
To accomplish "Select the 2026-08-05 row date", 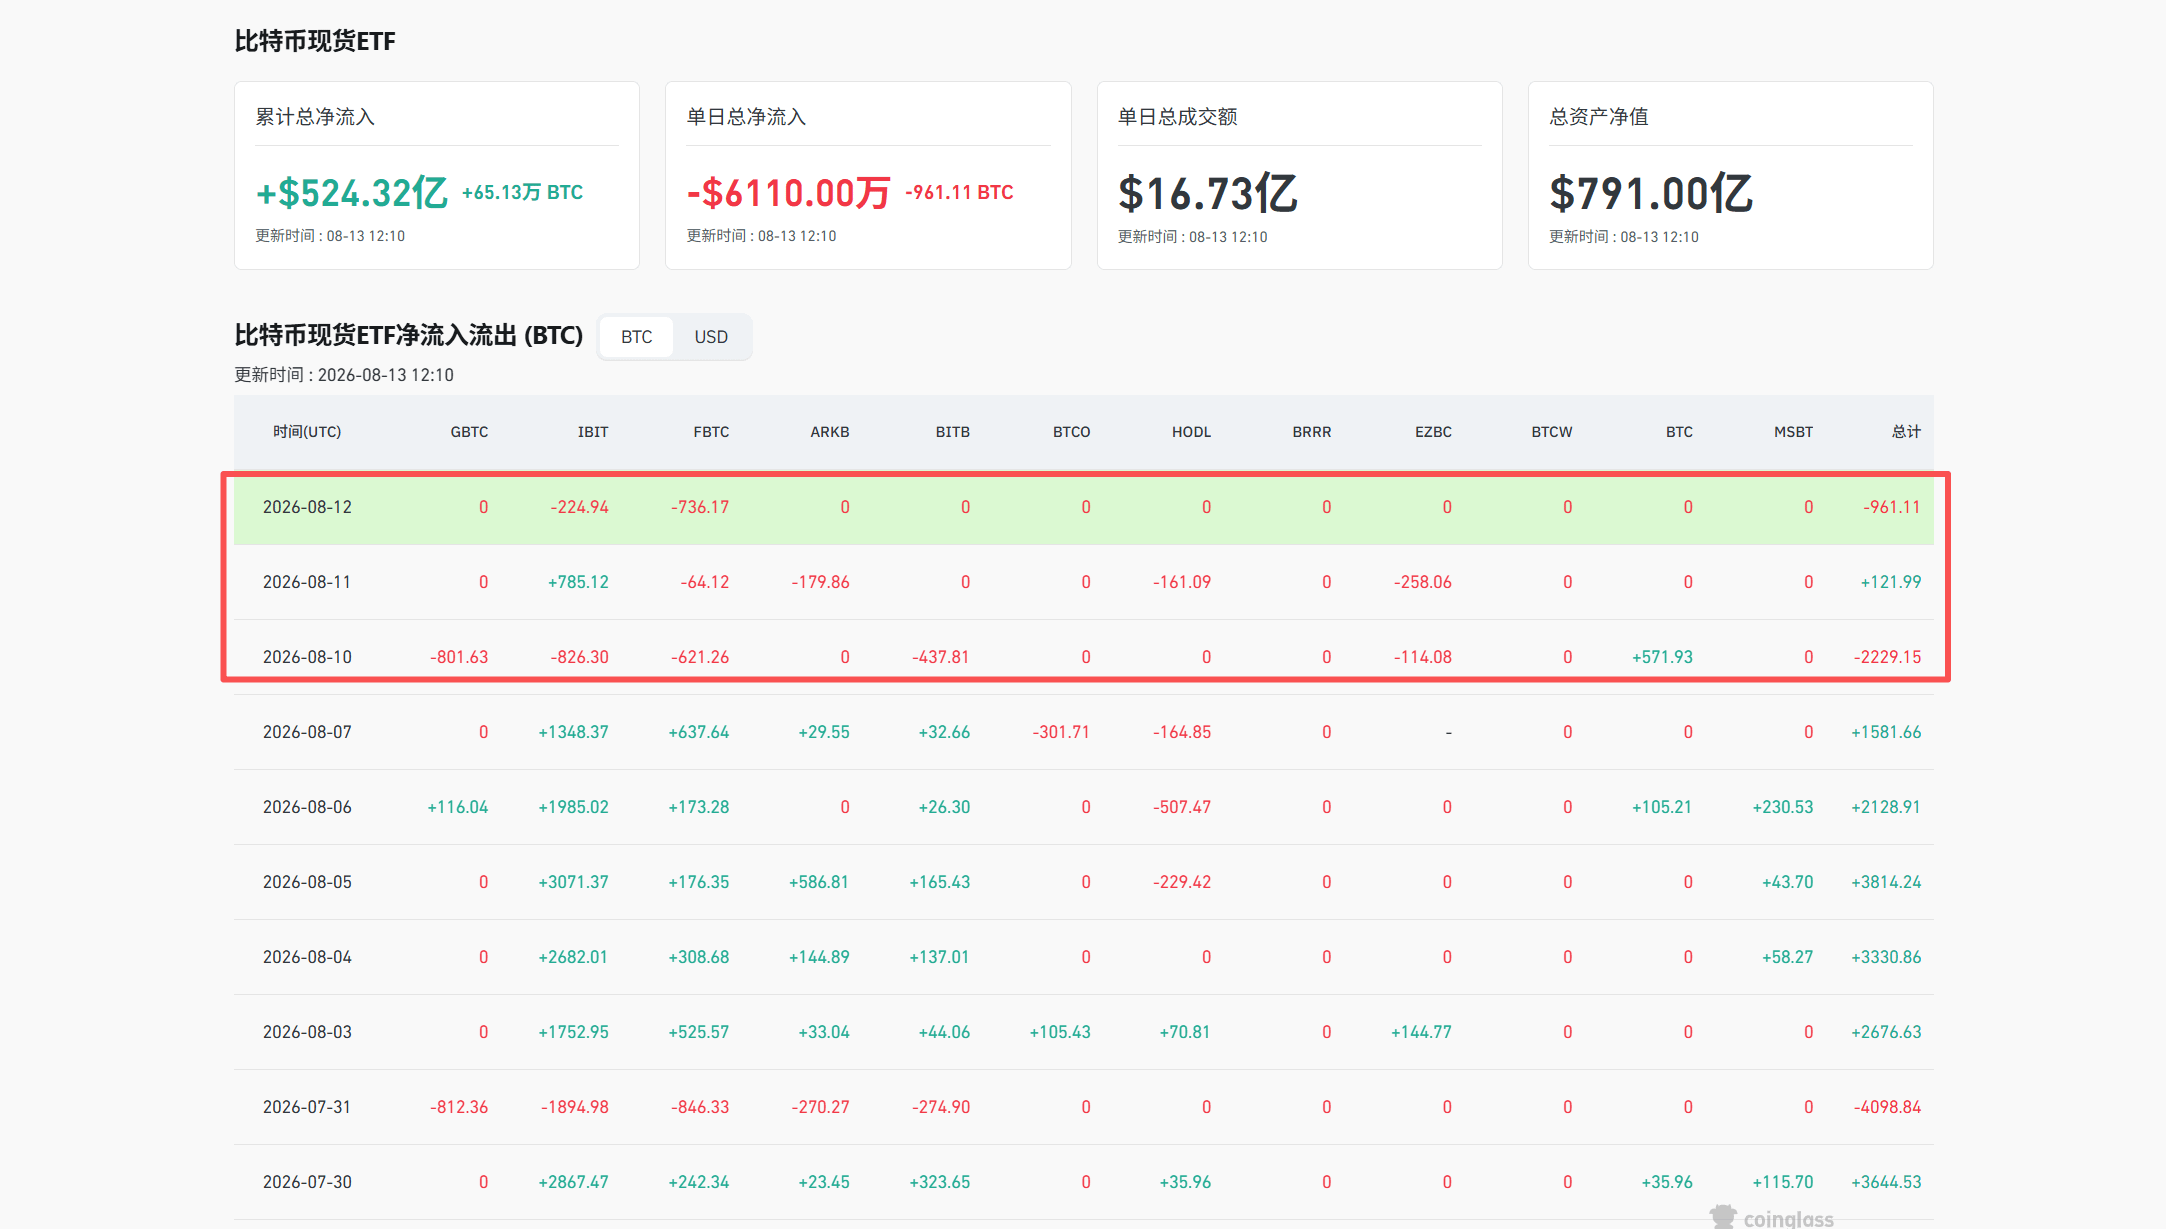I will 307,882.
